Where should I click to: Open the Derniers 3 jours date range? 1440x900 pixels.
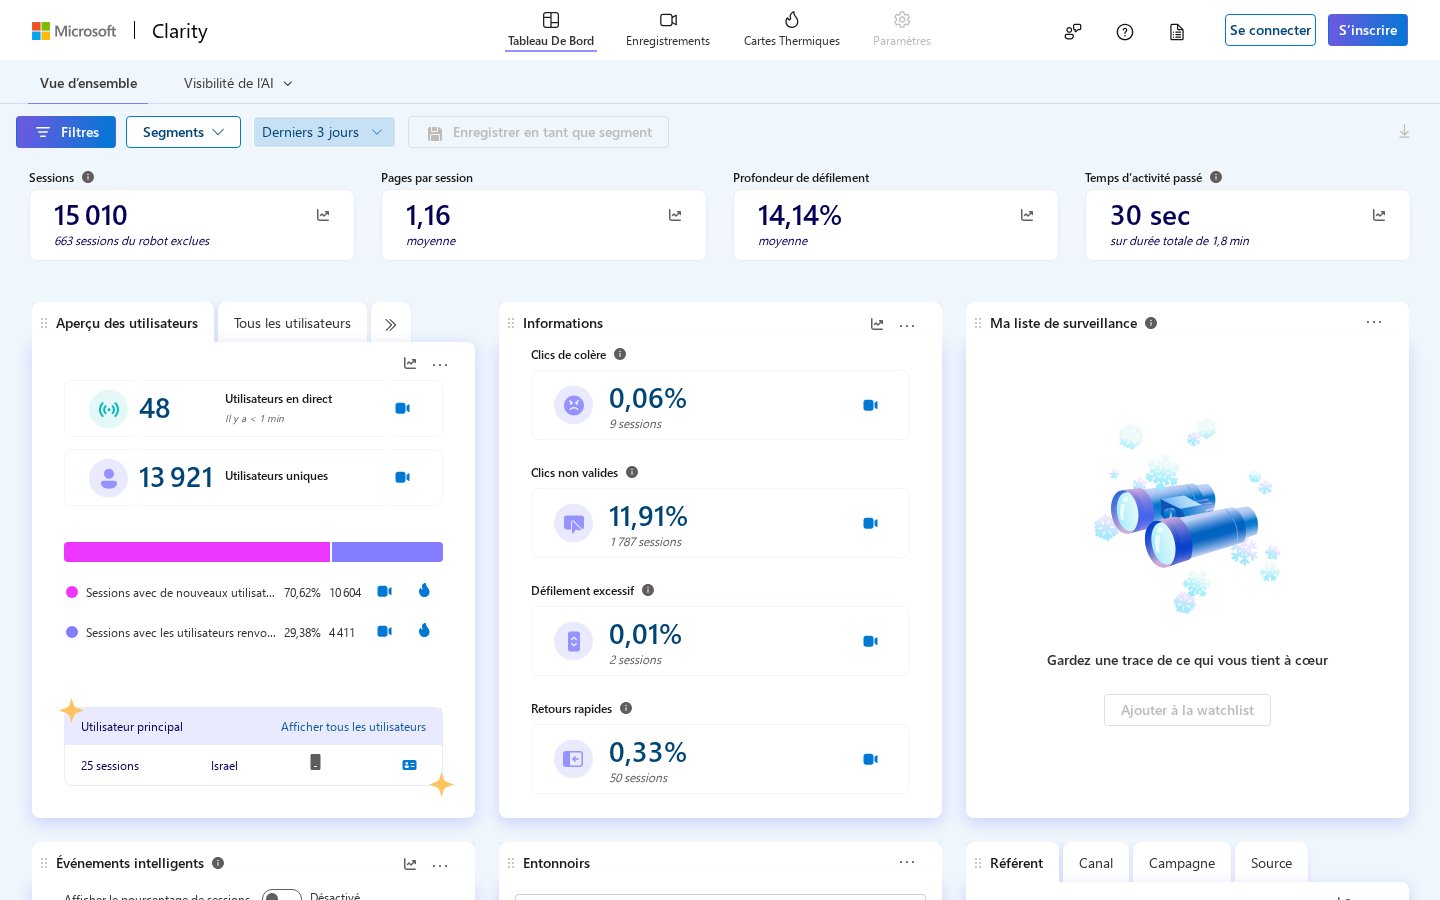(324, 132)
